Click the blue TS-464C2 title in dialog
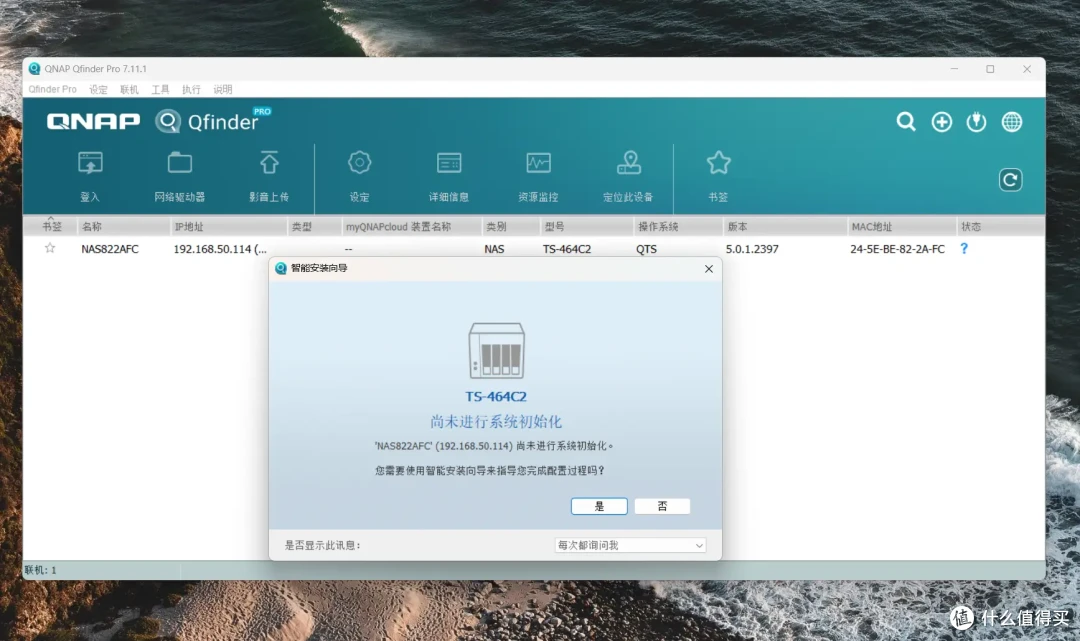Image resolution: width=1080 pixels, height=641 pixels. point(496,397)
